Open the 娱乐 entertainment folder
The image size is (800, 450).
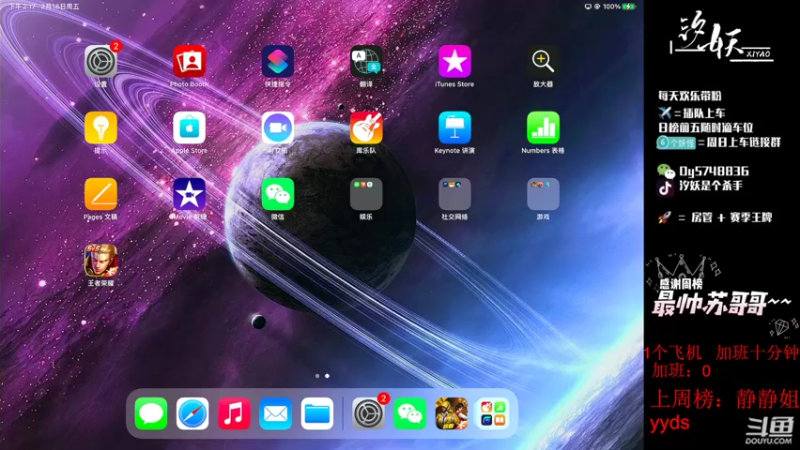click(366, 194)
